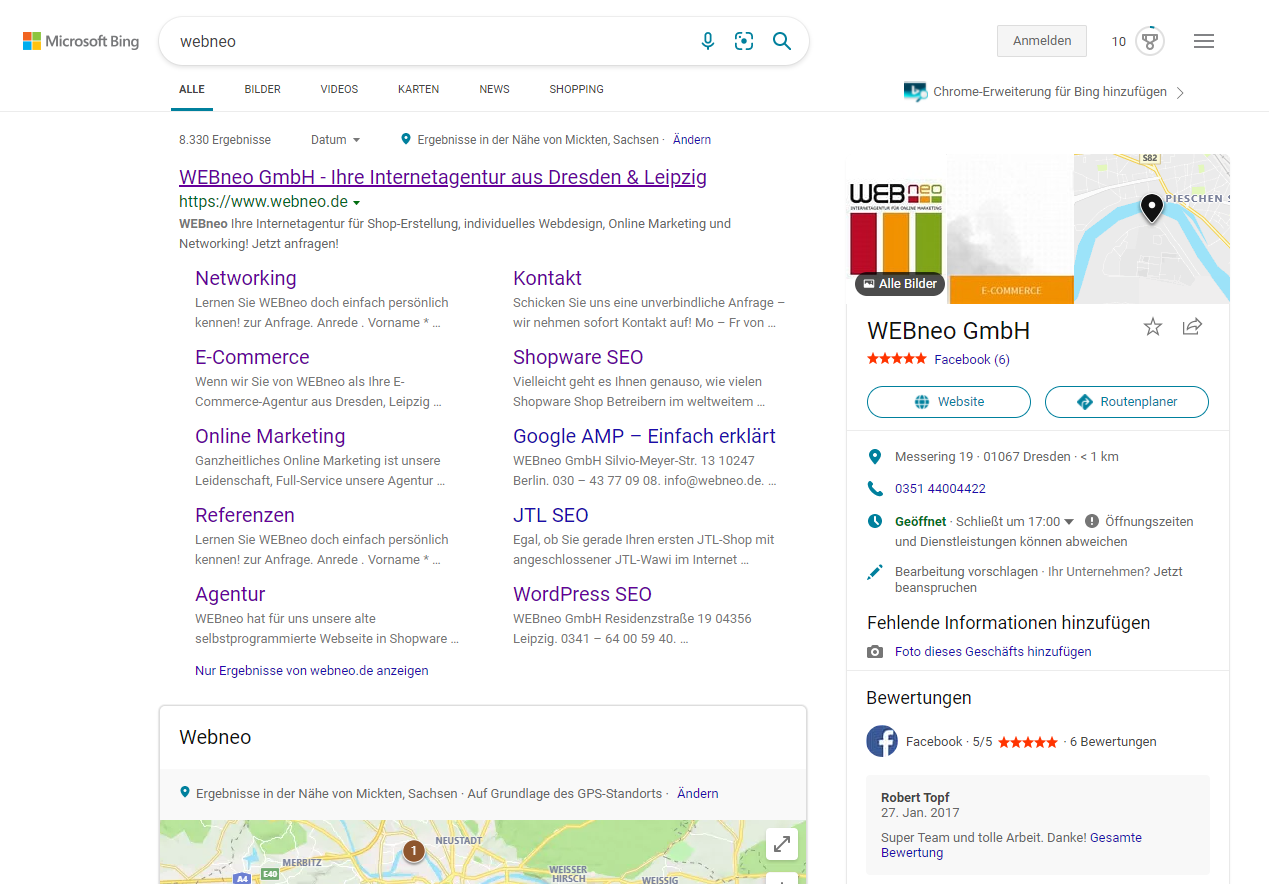Click the arrow next to Chrome-Erweiterung
This screenshot has width=1269, height=884.
(x=1180, y=92)
